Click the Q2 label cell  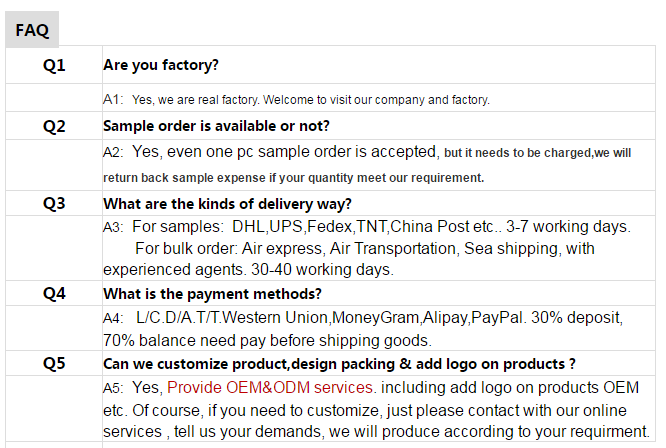(x=54, y=126)
